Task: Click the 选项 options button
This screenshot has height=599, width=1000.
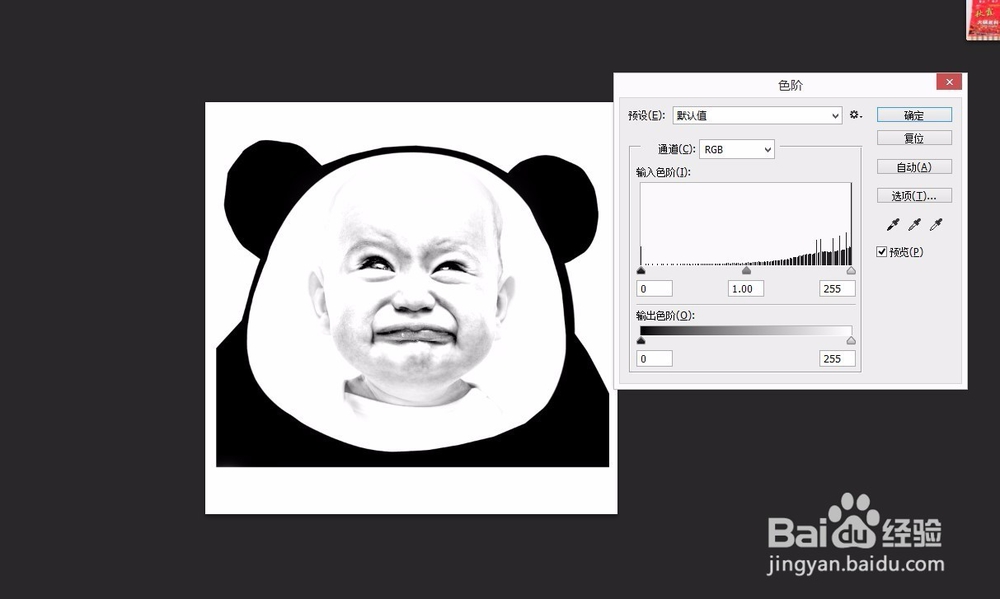Action: (914, 196)
